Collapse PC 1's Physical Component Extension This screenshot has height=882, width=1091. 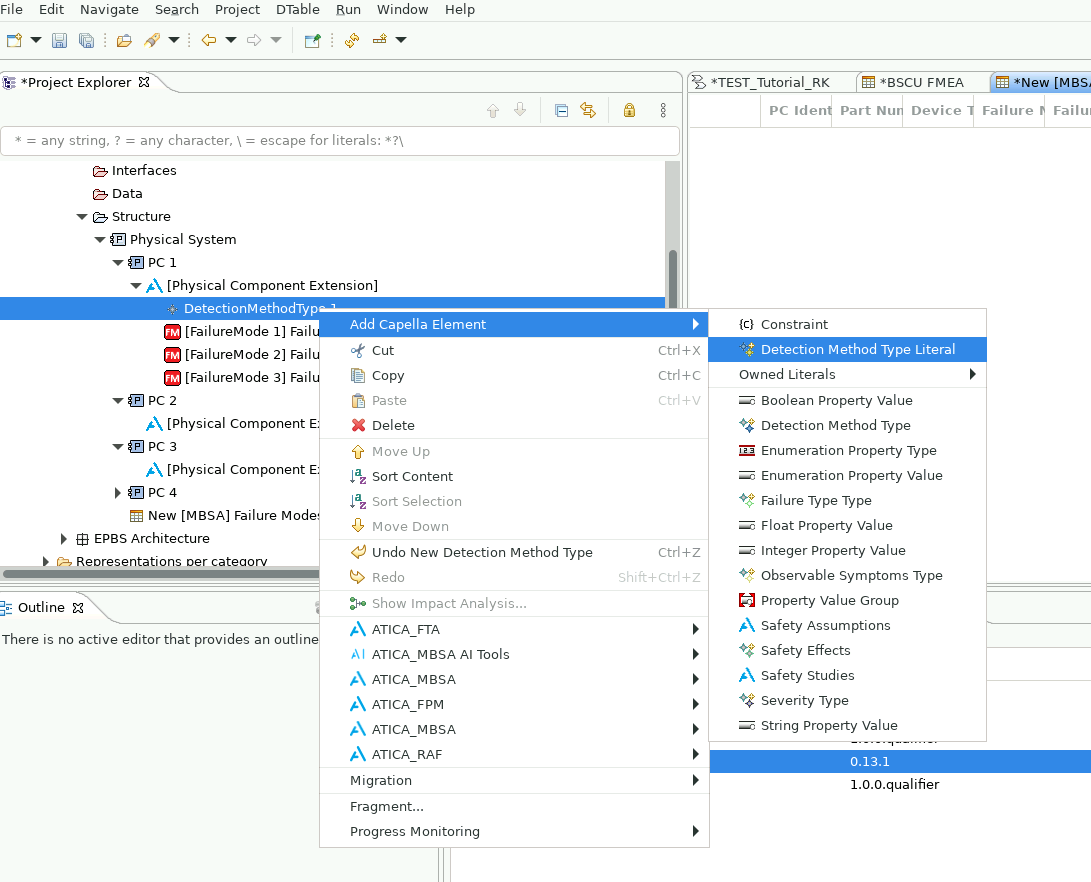[x=136, y=286]
